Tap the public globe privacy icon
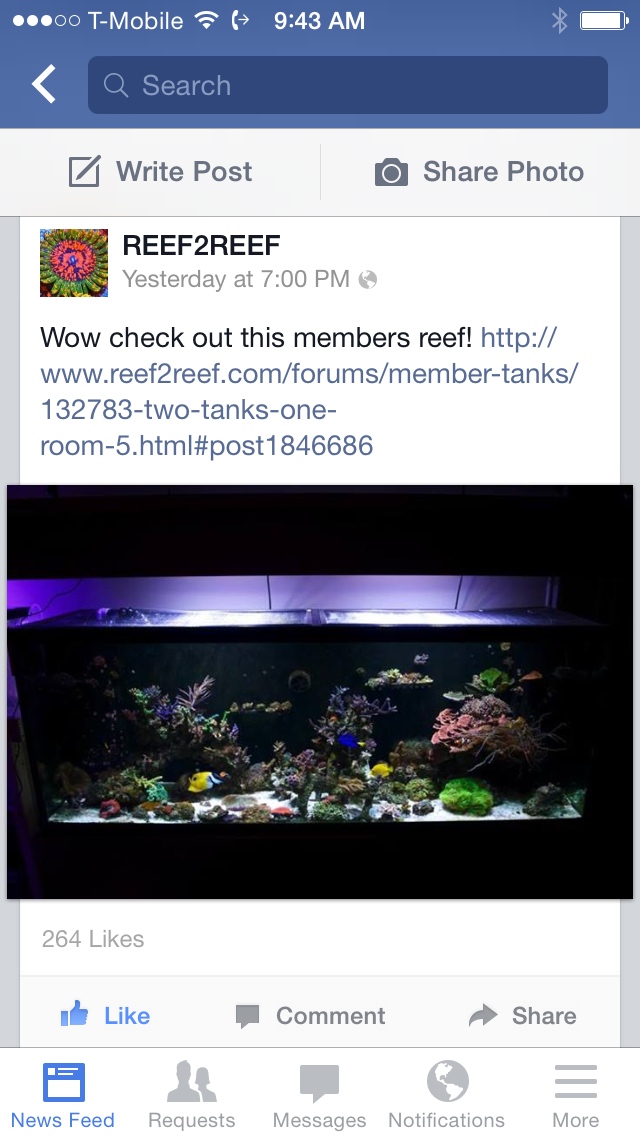The width and height of the screenshot is (640, 1136). (368, 280)
